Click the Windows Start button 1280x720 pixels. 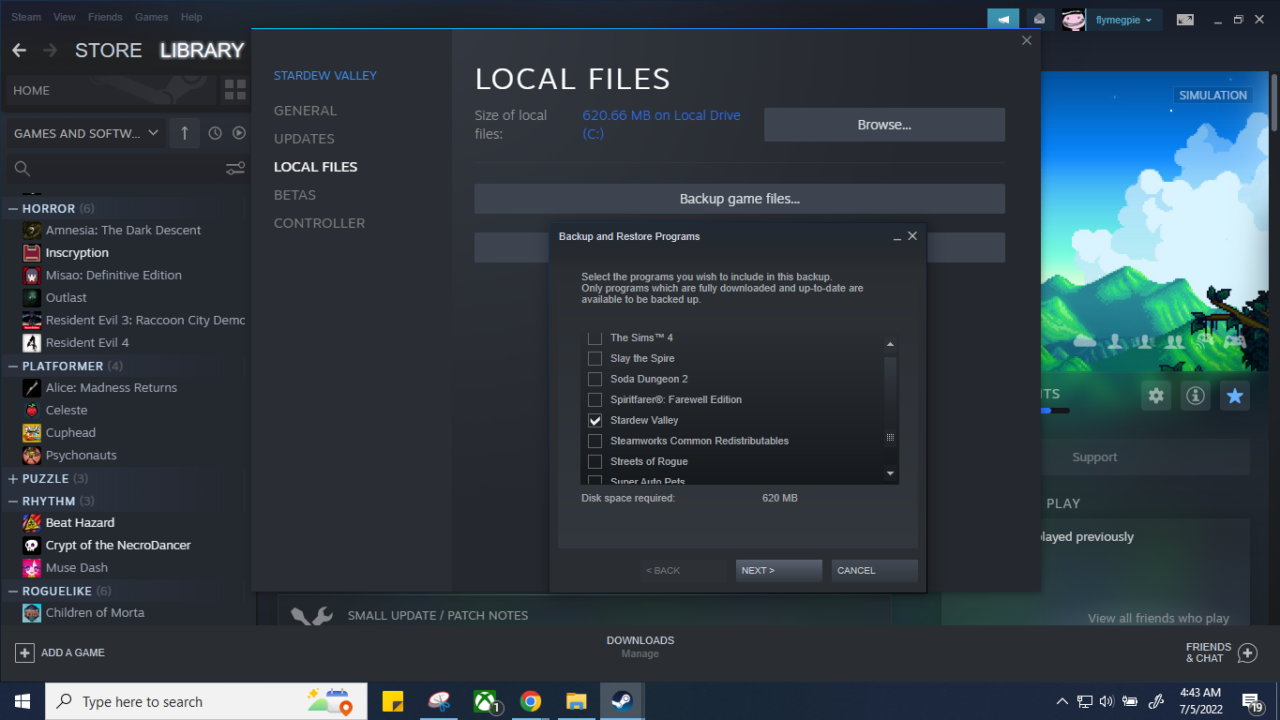click(x=22, y=701)
